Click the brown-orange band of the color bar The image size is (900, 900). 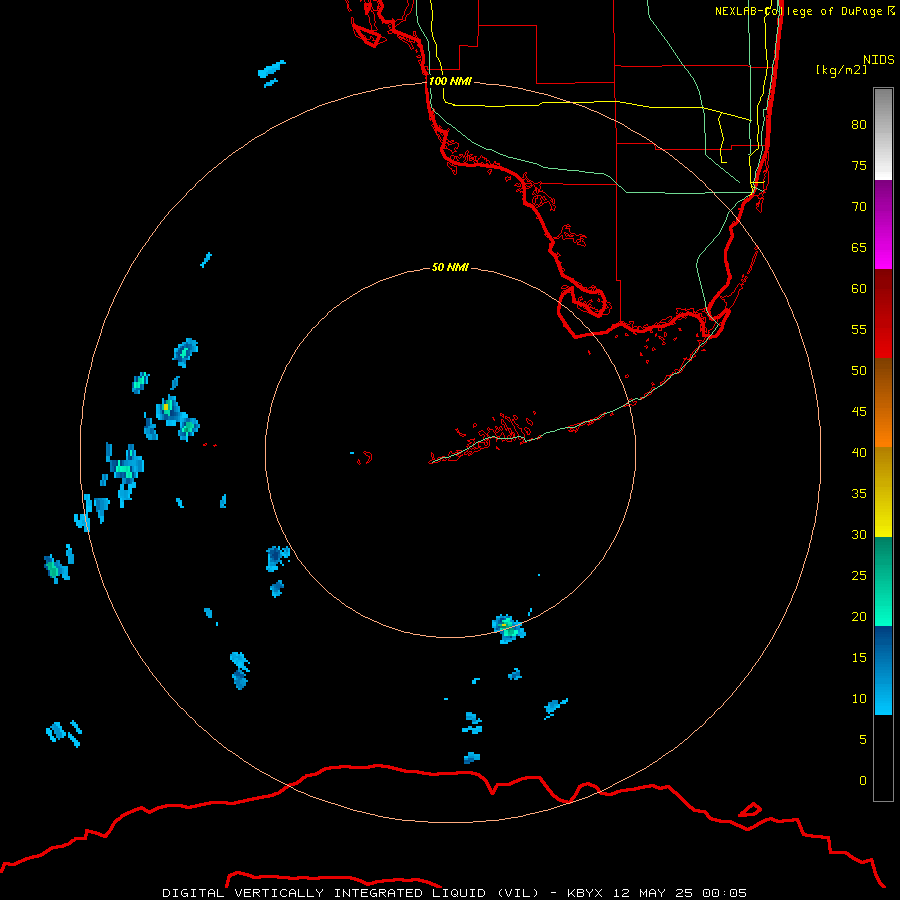[x=883, y=402]
